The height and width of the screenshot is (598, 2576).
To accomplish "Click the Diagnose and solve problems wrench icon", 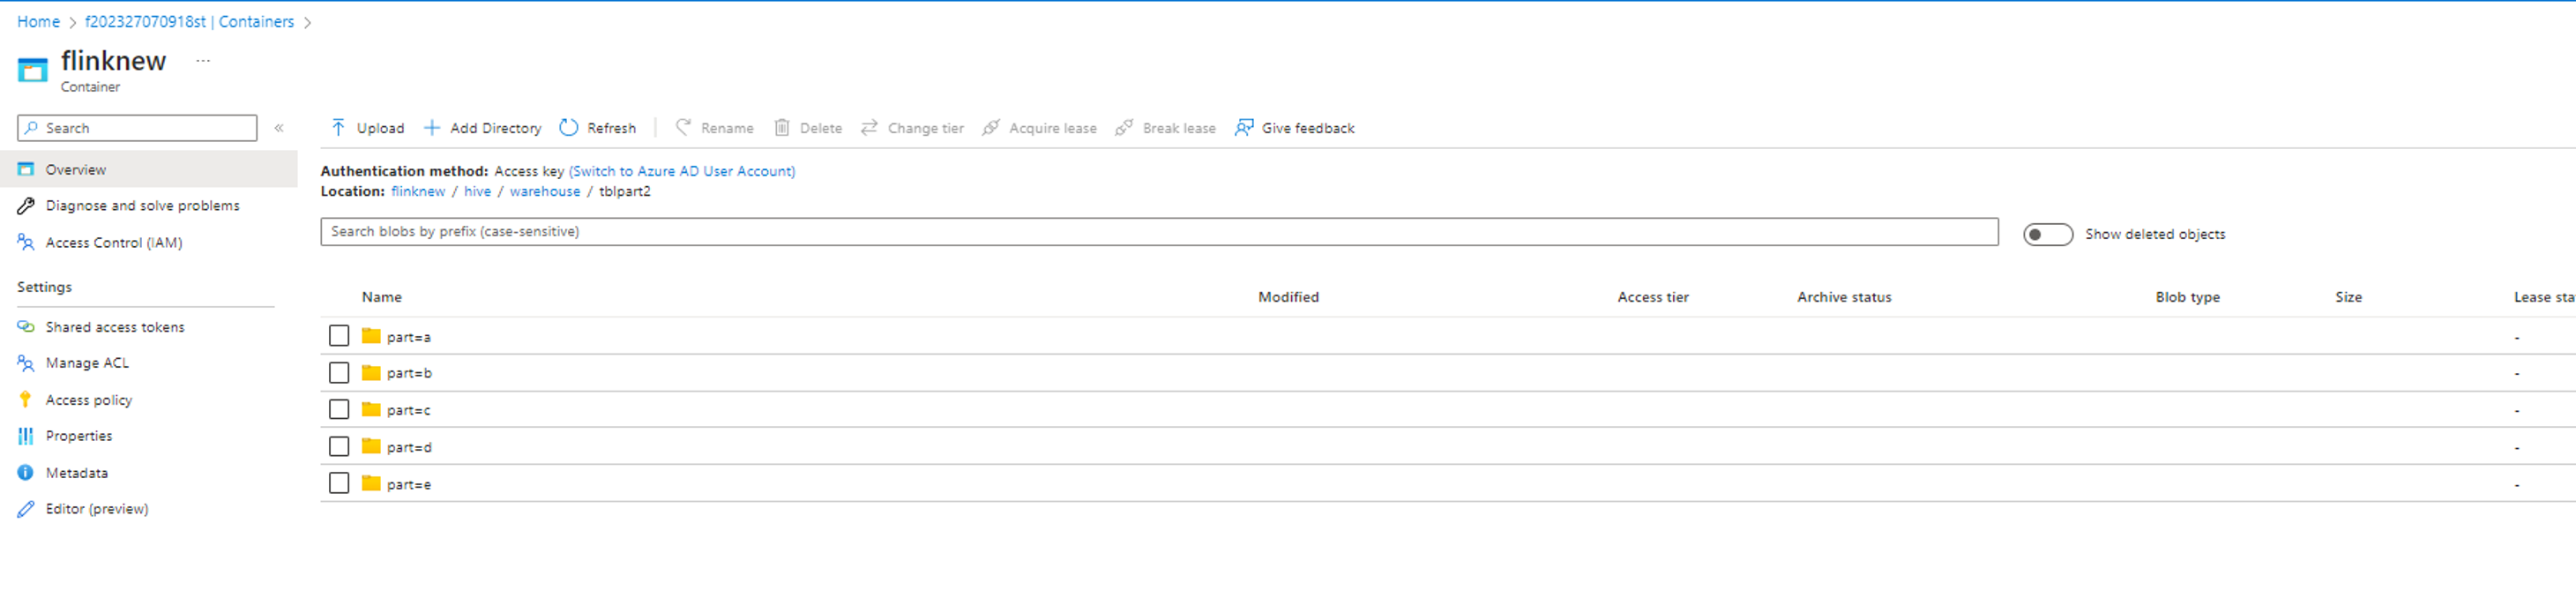I will 26,205.
